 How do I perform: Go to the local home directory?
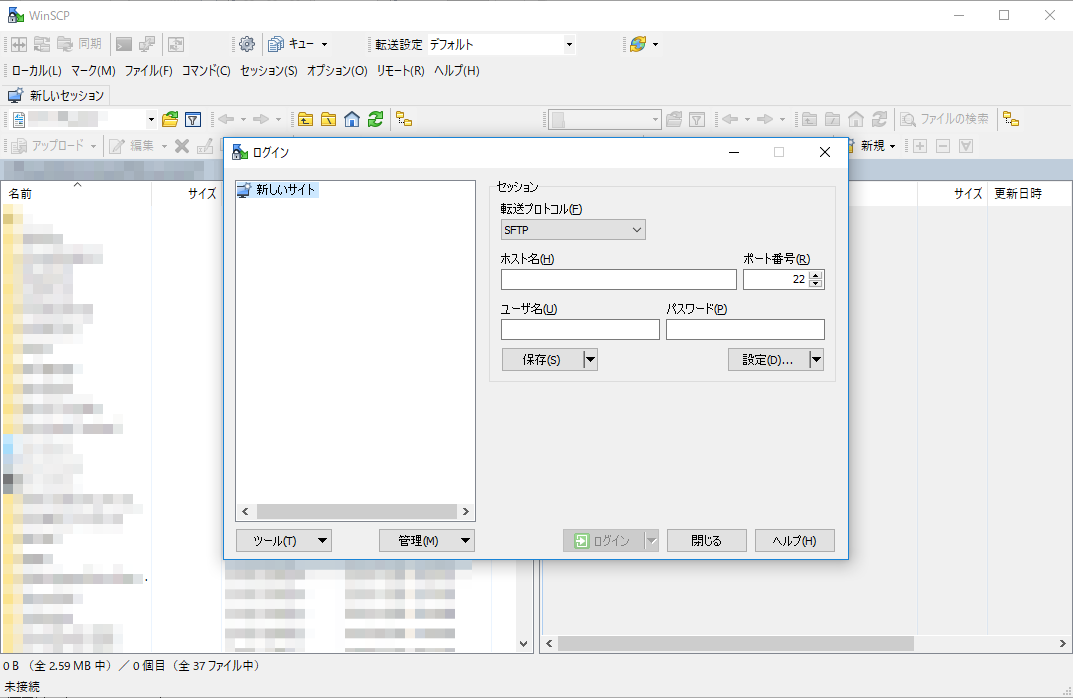[x=352, y=120]
